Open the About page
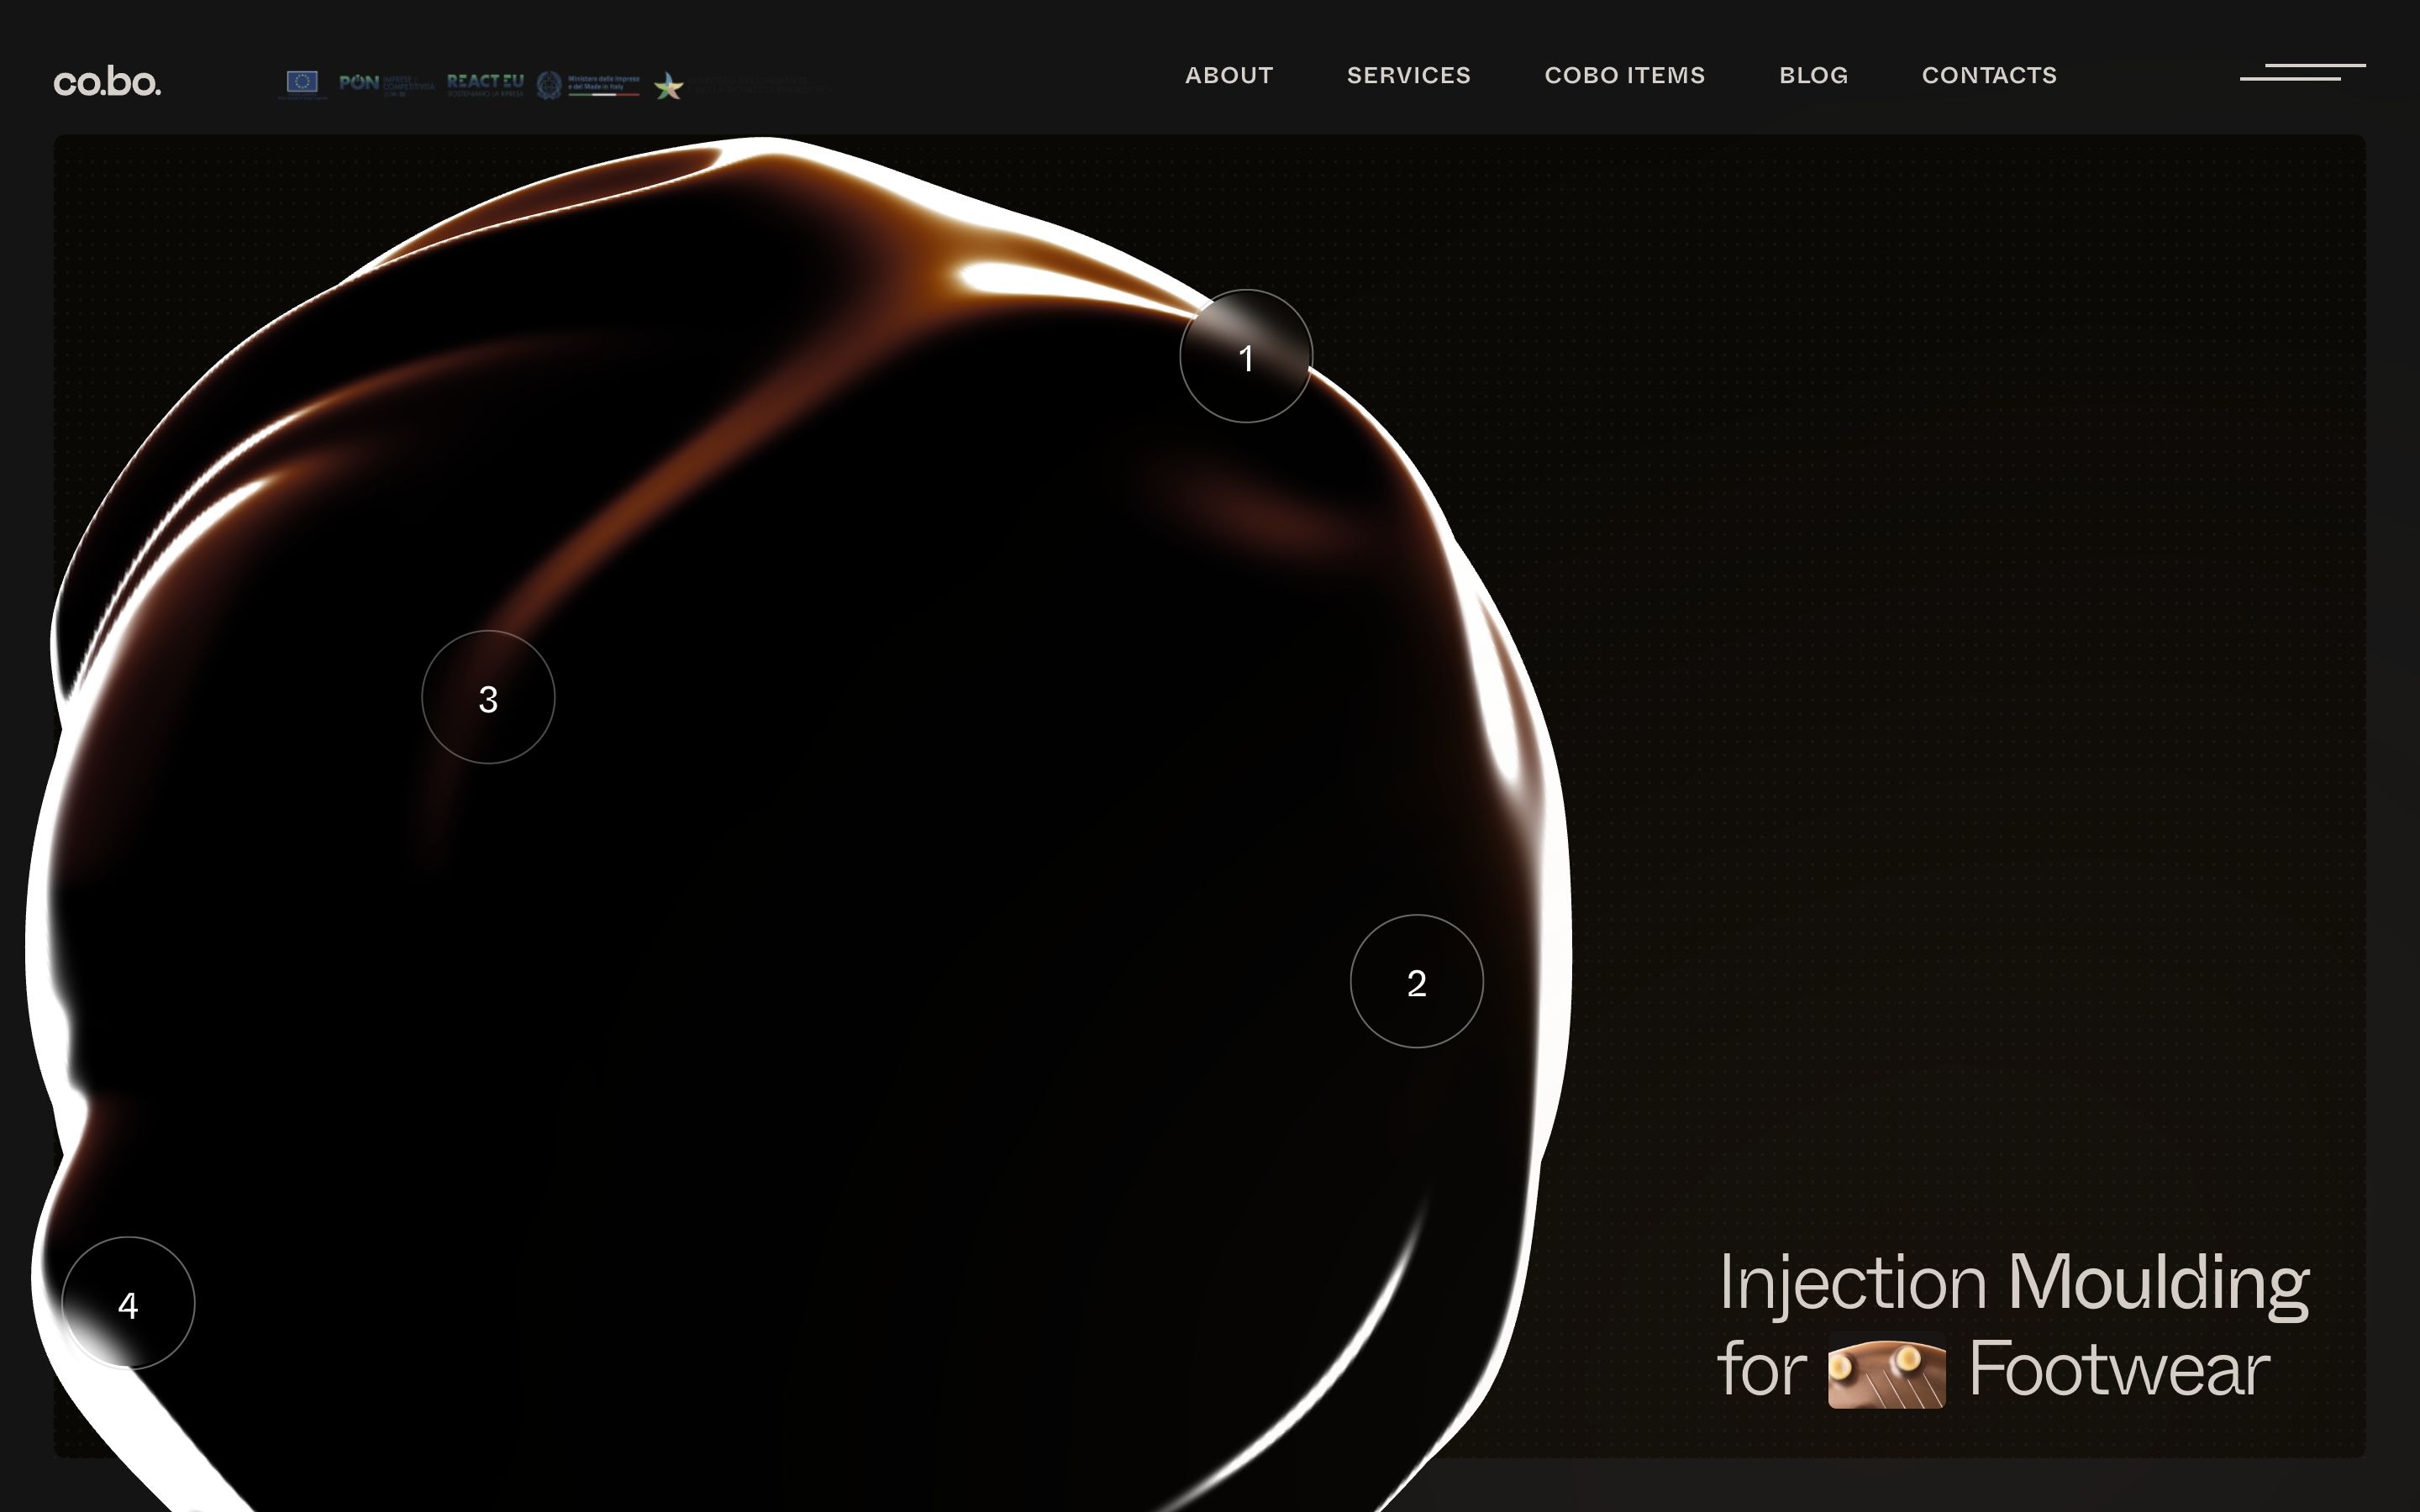The height and width of the screenshot is (1512, 2420). pyautogui.click(x=1229, y=76)
